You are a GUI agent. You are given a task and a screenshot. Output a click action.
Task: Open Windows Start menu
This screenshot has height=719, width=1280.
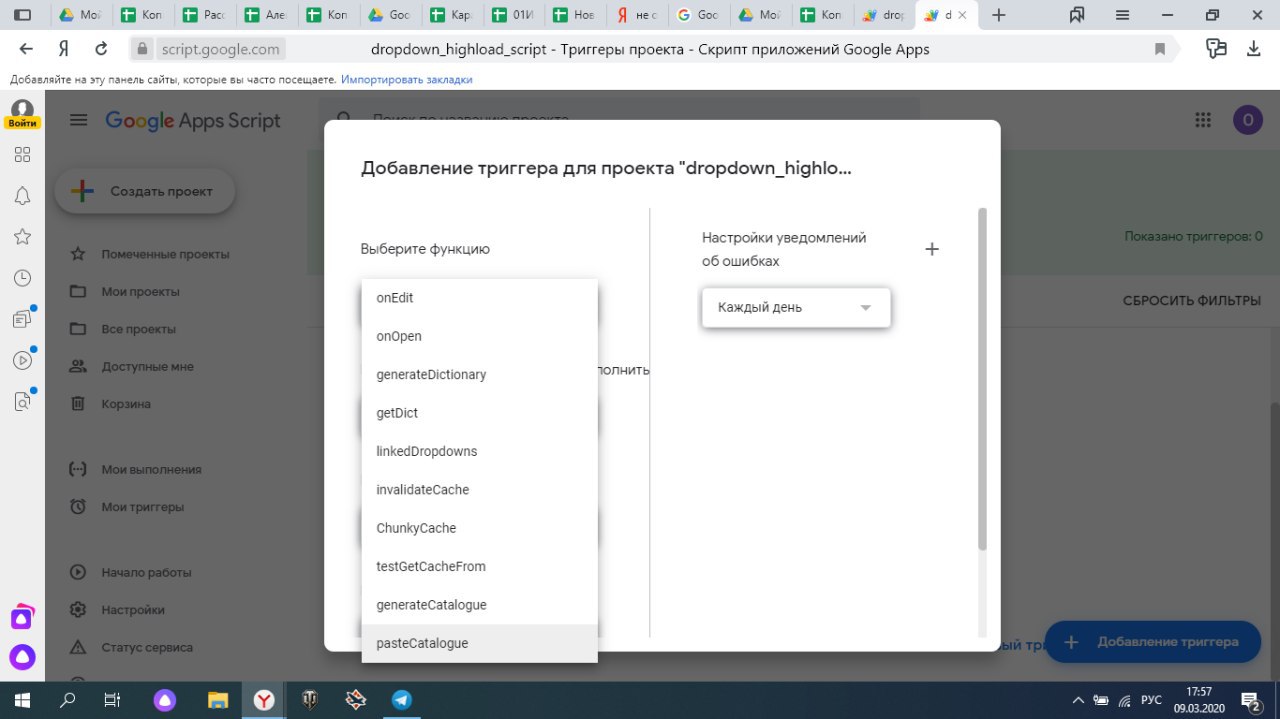[22, 700]
